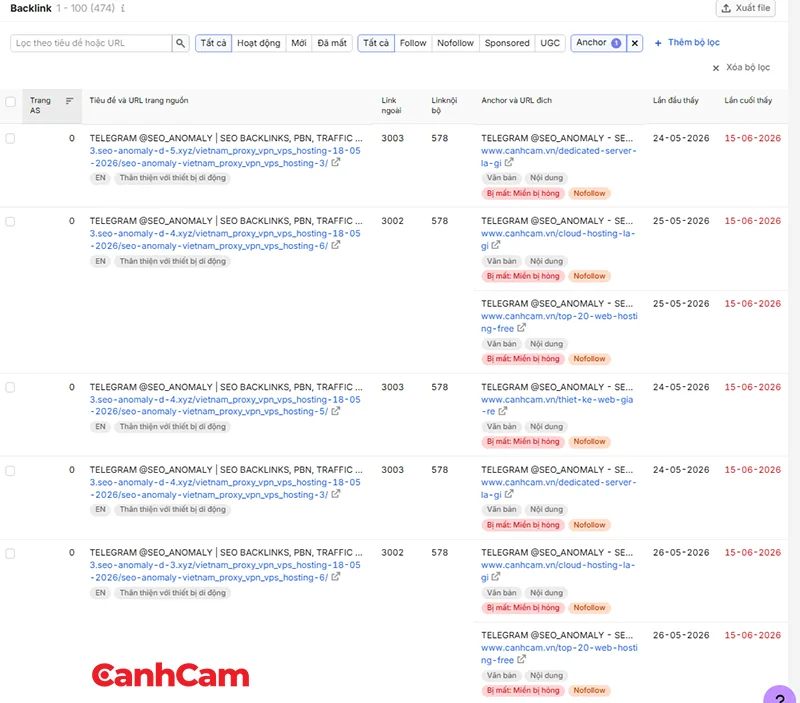Open external link icon for seo-anomaly-d-4.xyz hosting-3
Image resolution: width=800 pixels, height=703 pixels.
335,494
